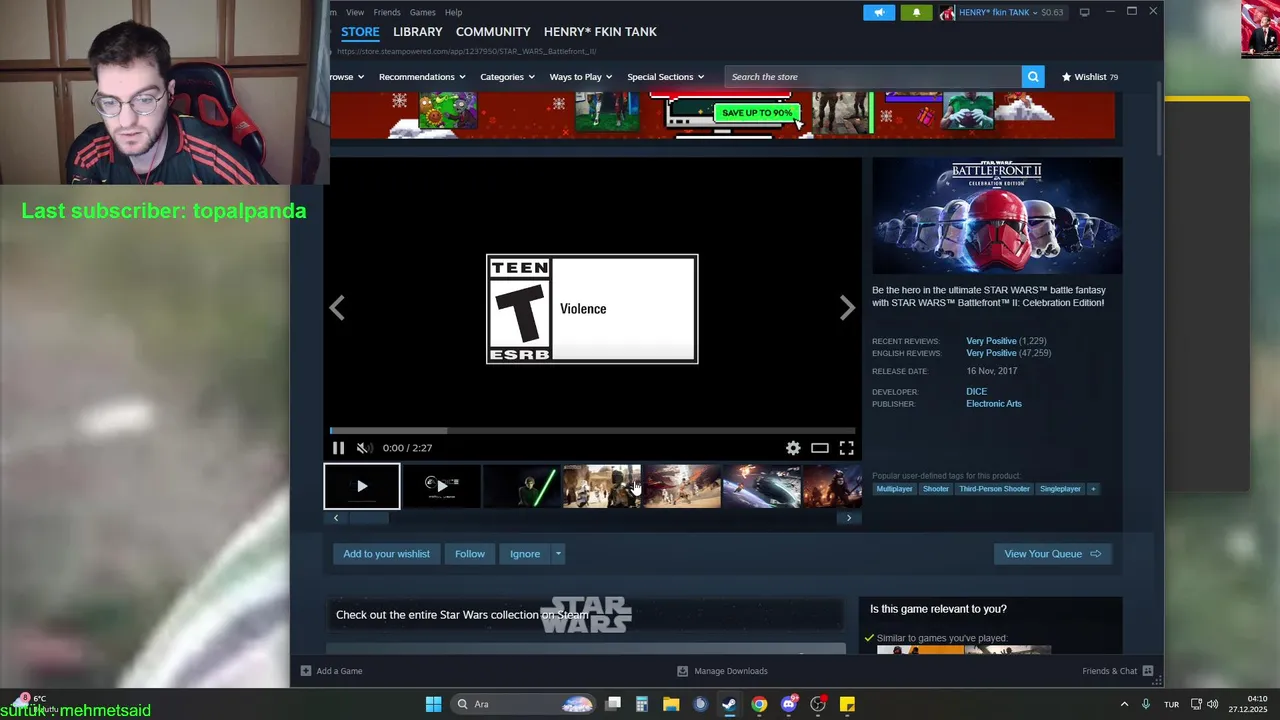Viewport: 1280px width, 720px height.
Task: Open the Games menu
Action: point(422,12)
